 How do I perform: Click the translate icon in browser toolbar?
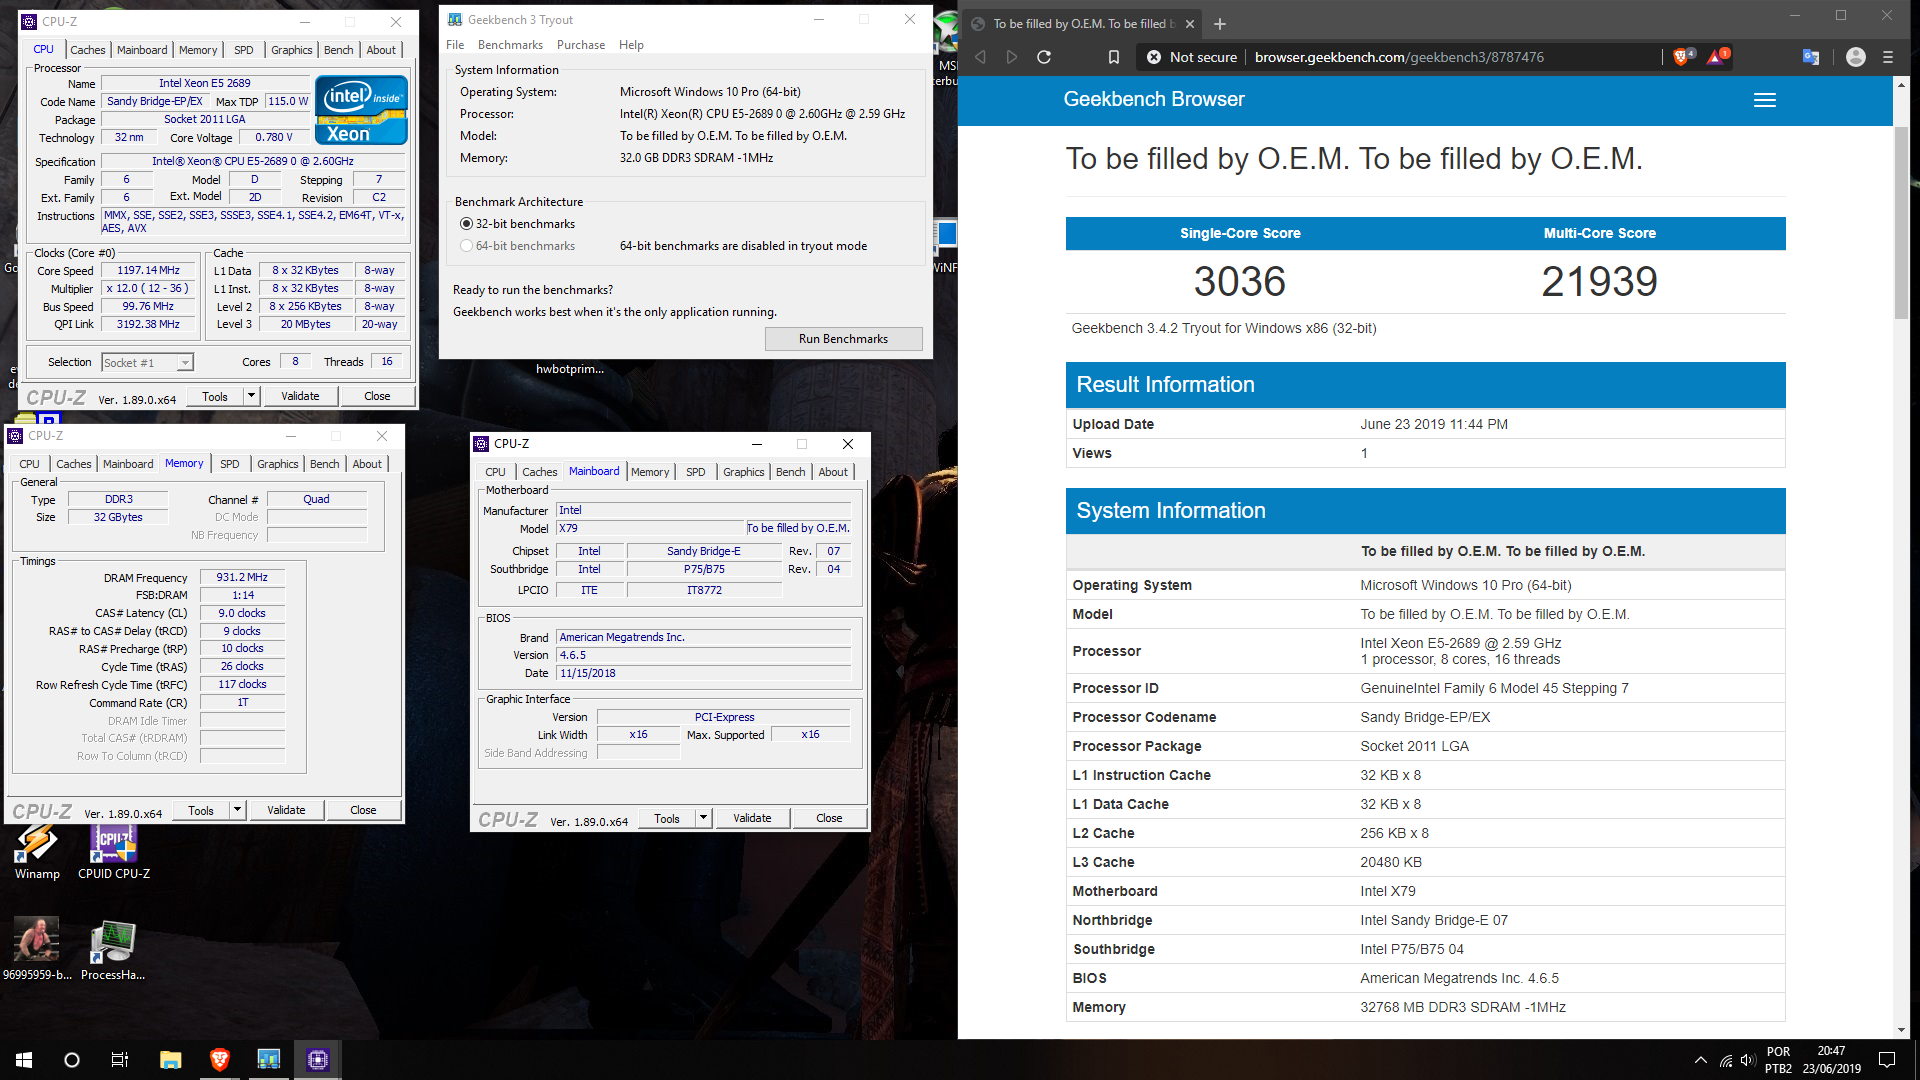click(1811, 57)
